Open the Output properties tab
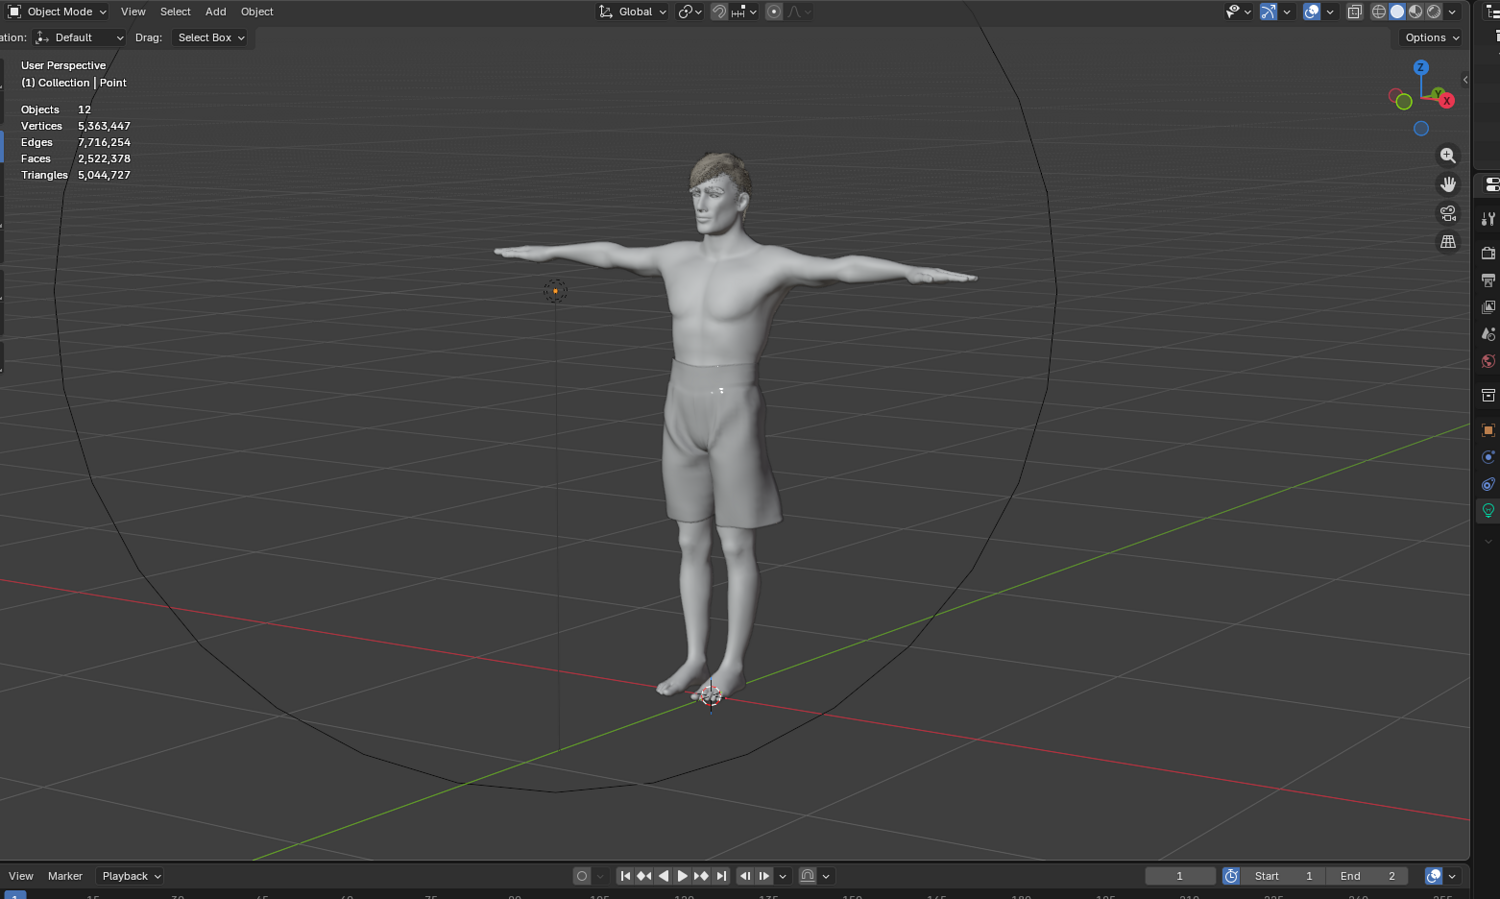Screen dimensions: 1500x899 click(1488, 280)
